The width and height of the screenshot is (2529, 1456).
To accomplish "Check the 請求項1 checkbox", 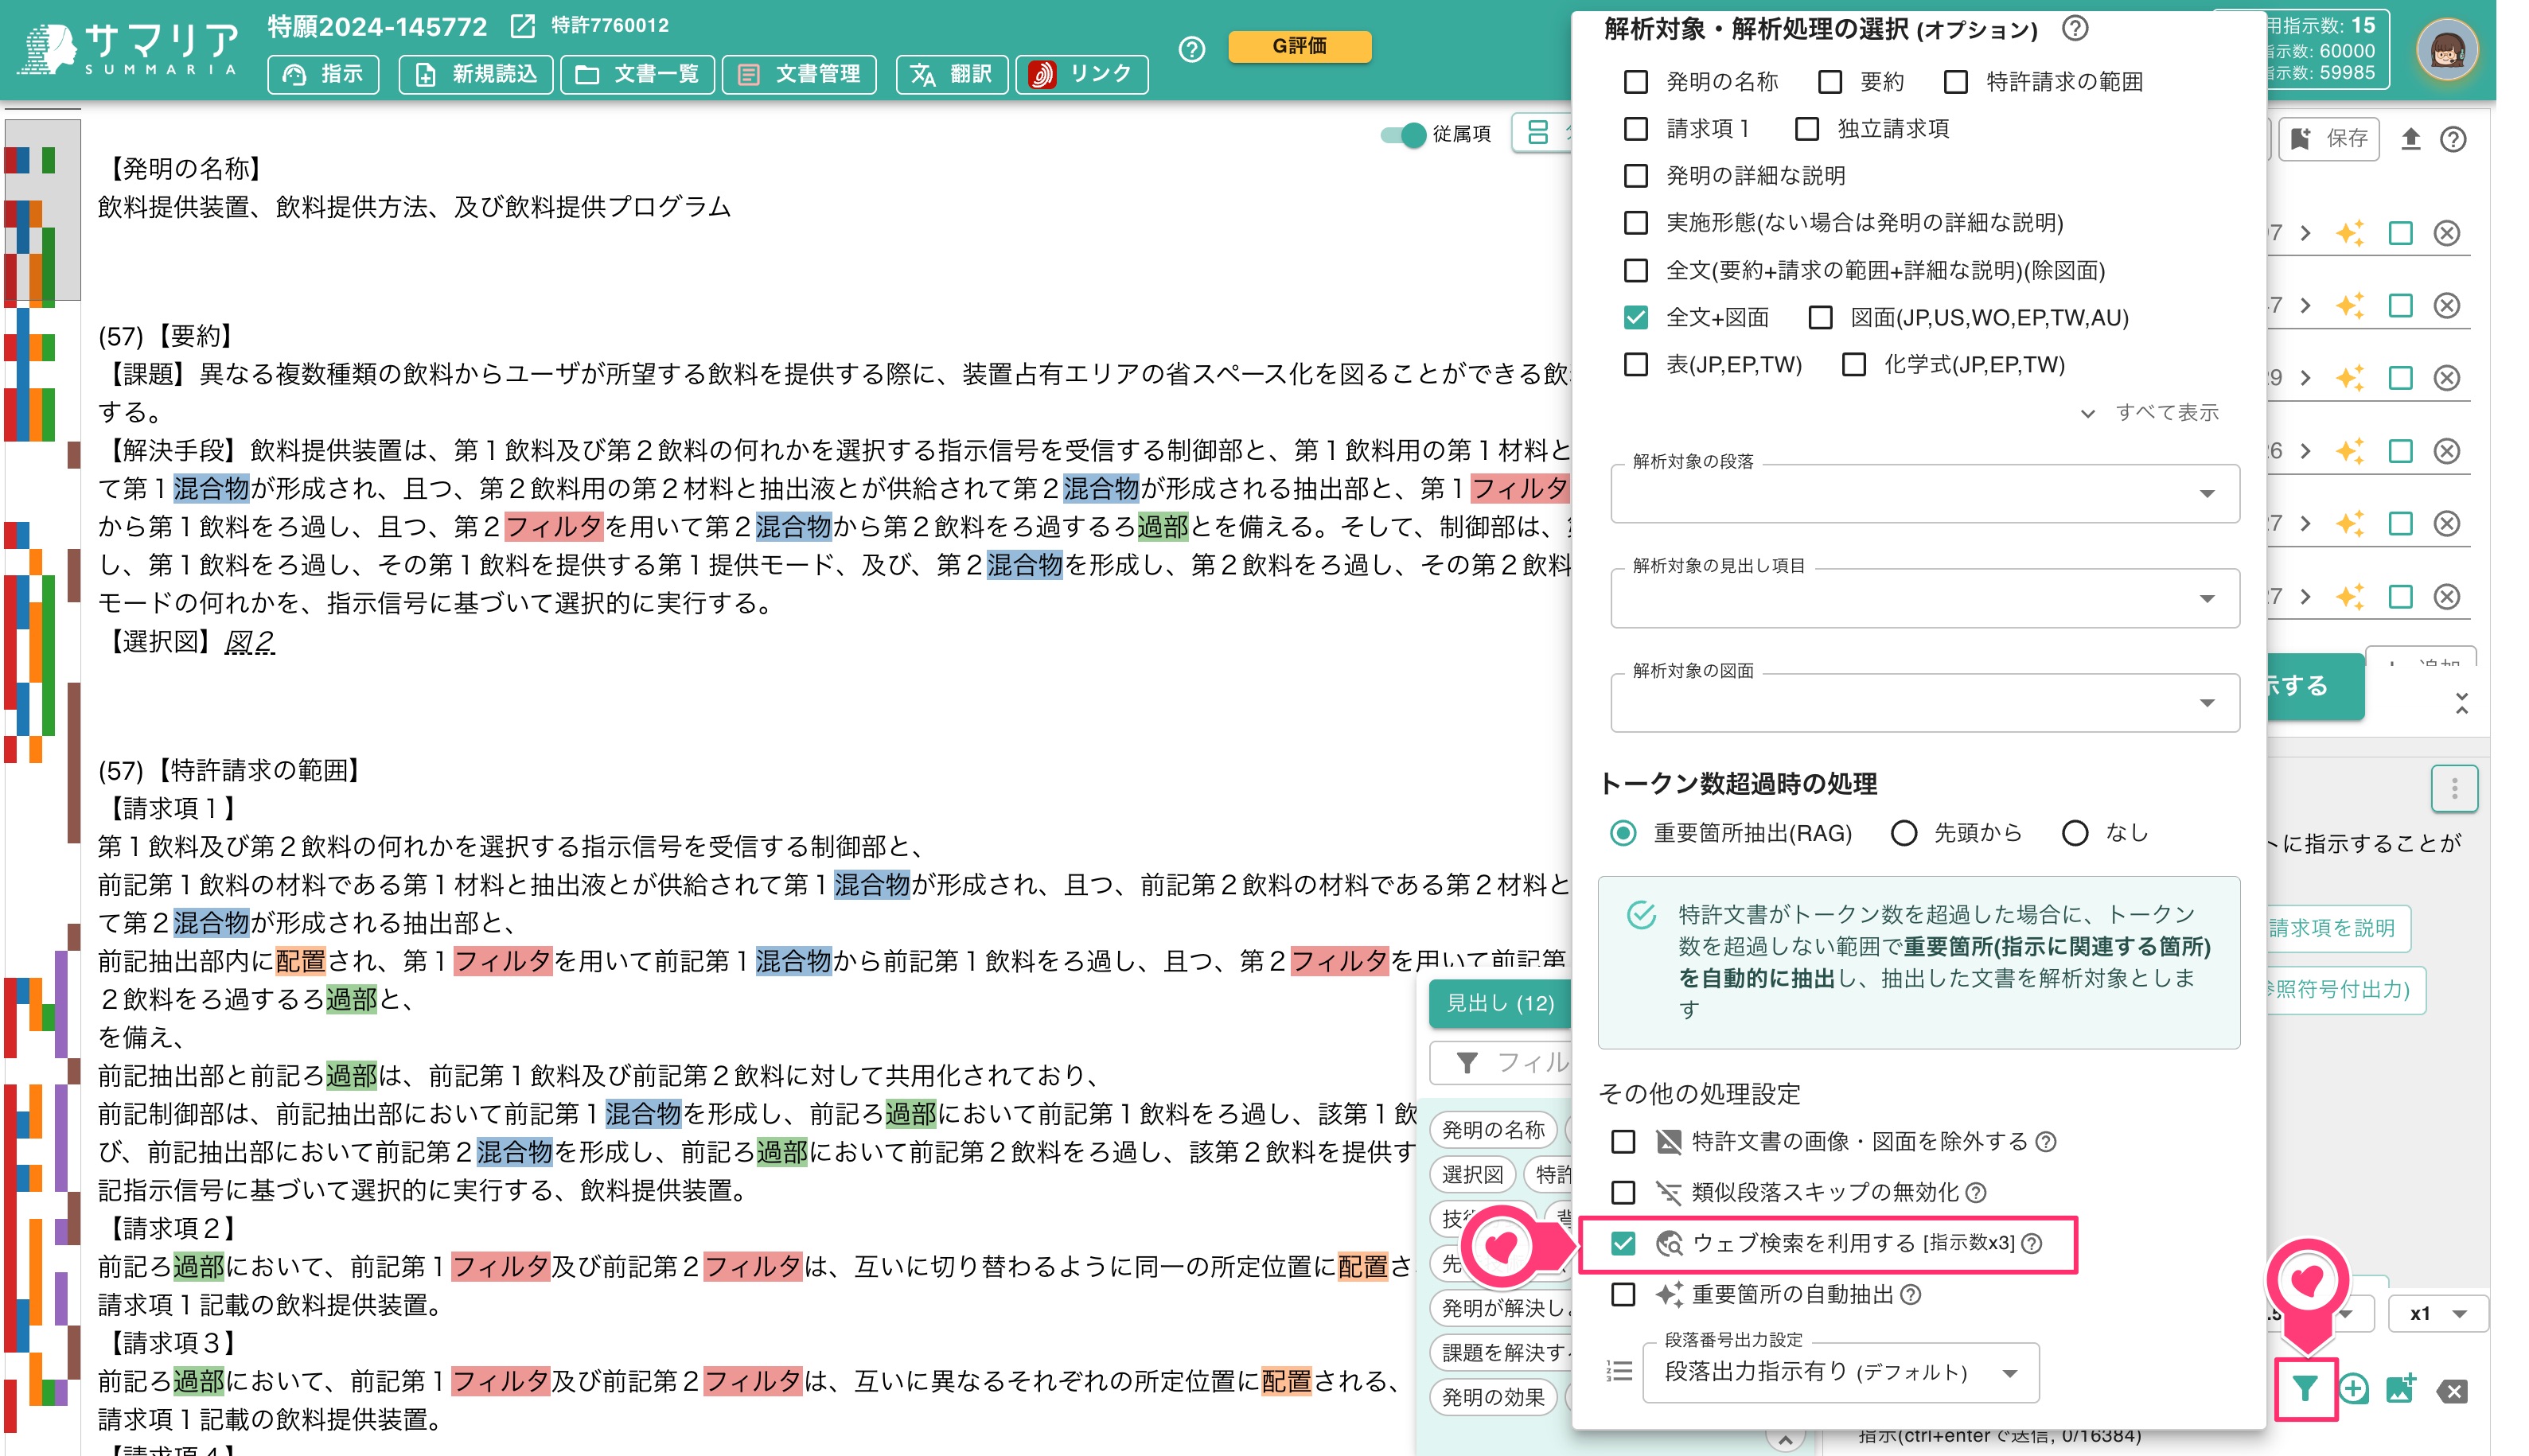I will point(1636,129).
